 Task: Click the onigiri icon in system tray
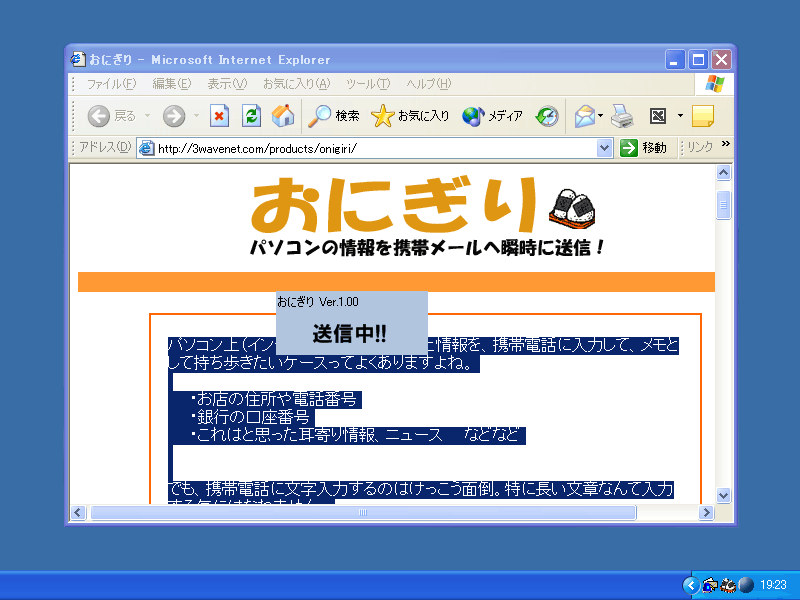coord(728,585)
